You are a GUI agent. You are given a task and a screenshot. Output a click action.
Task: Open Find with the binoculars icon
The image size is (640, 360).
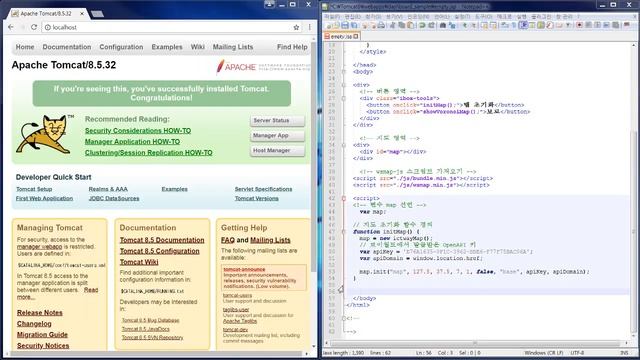pos(443,25)
